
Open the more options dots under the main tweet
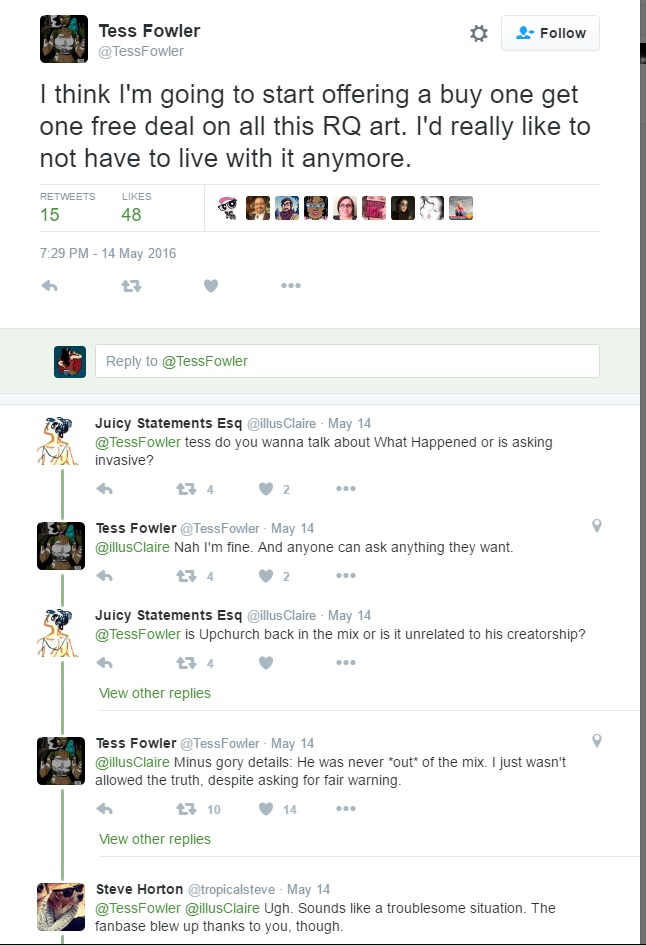(x=291, y=286)
